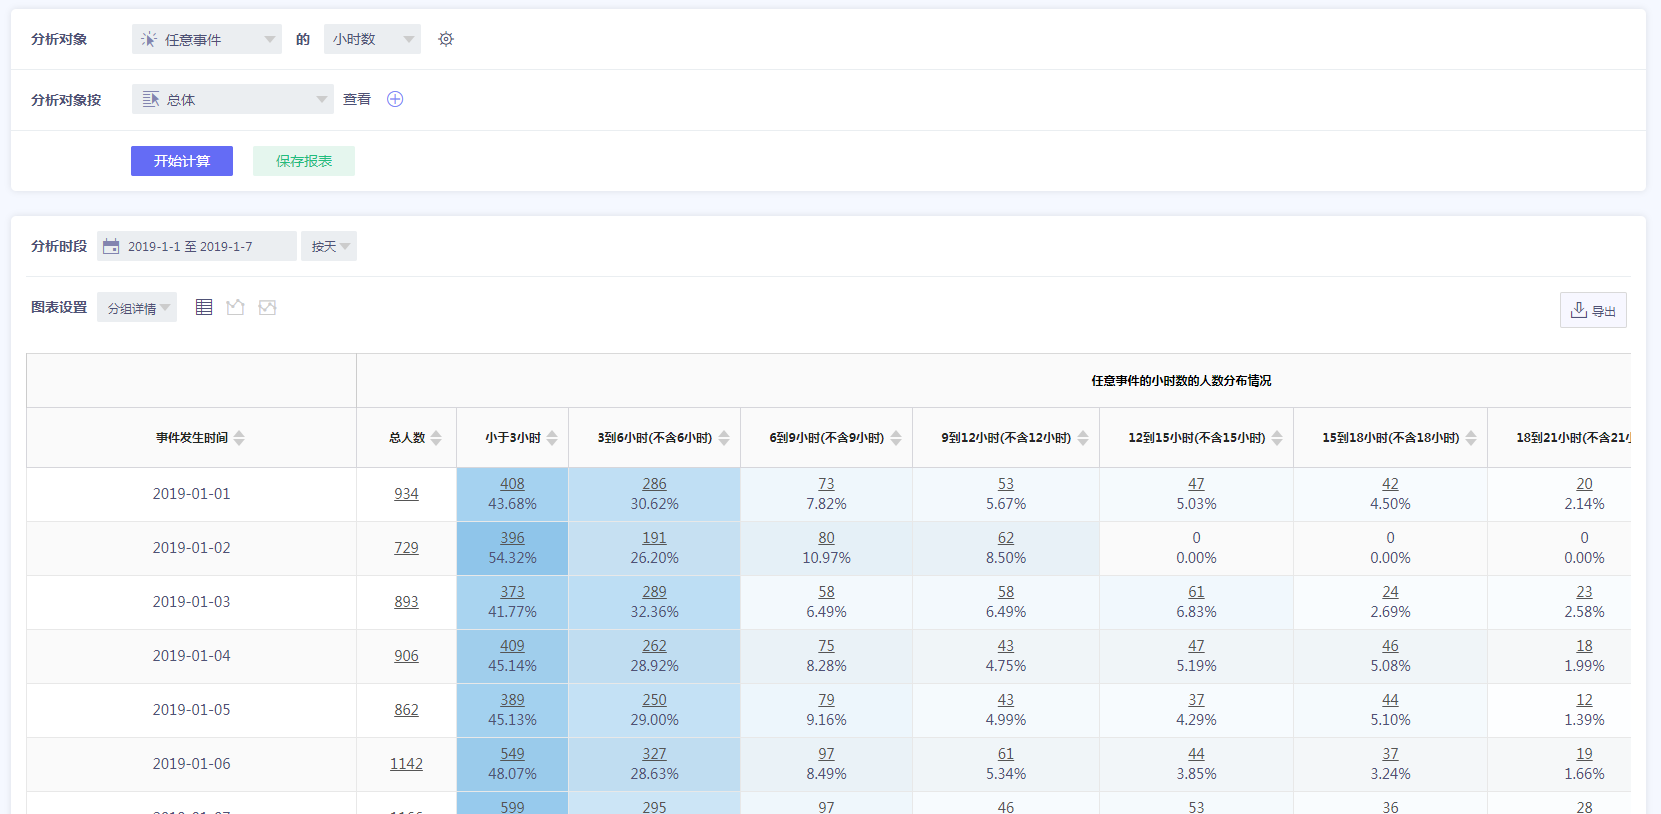Screen dimensions: 1661x814
Task: Open the 小时数 metric dropdown
Action: (x=372, y=39)
